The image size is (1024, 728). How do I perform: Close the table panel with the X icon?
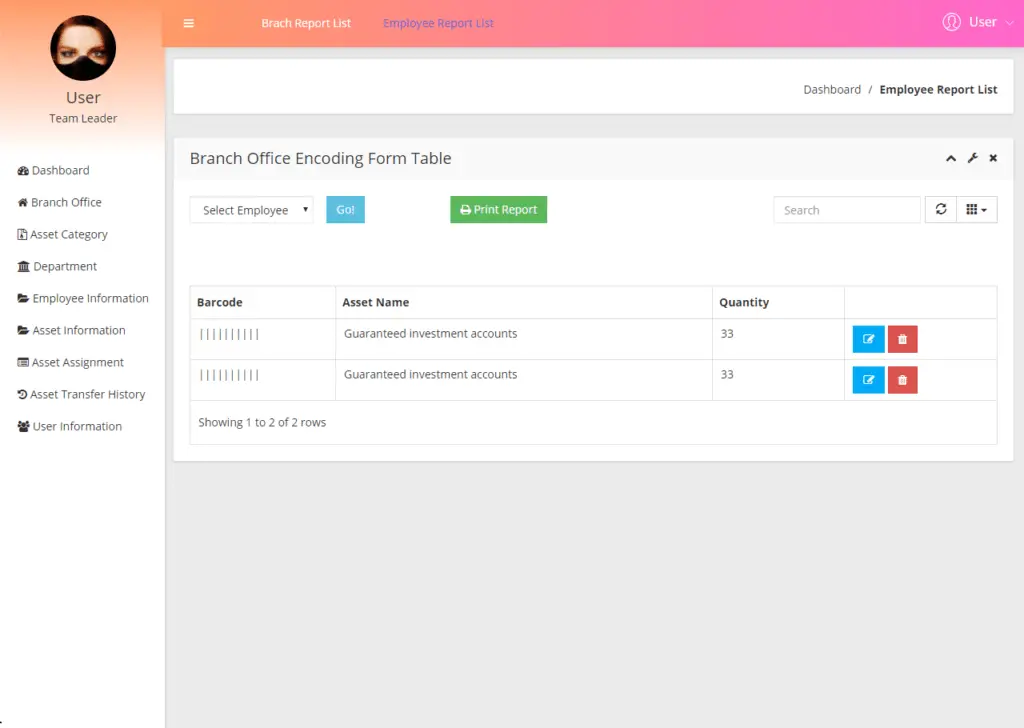pyautogui.click(x=992, y=158)
